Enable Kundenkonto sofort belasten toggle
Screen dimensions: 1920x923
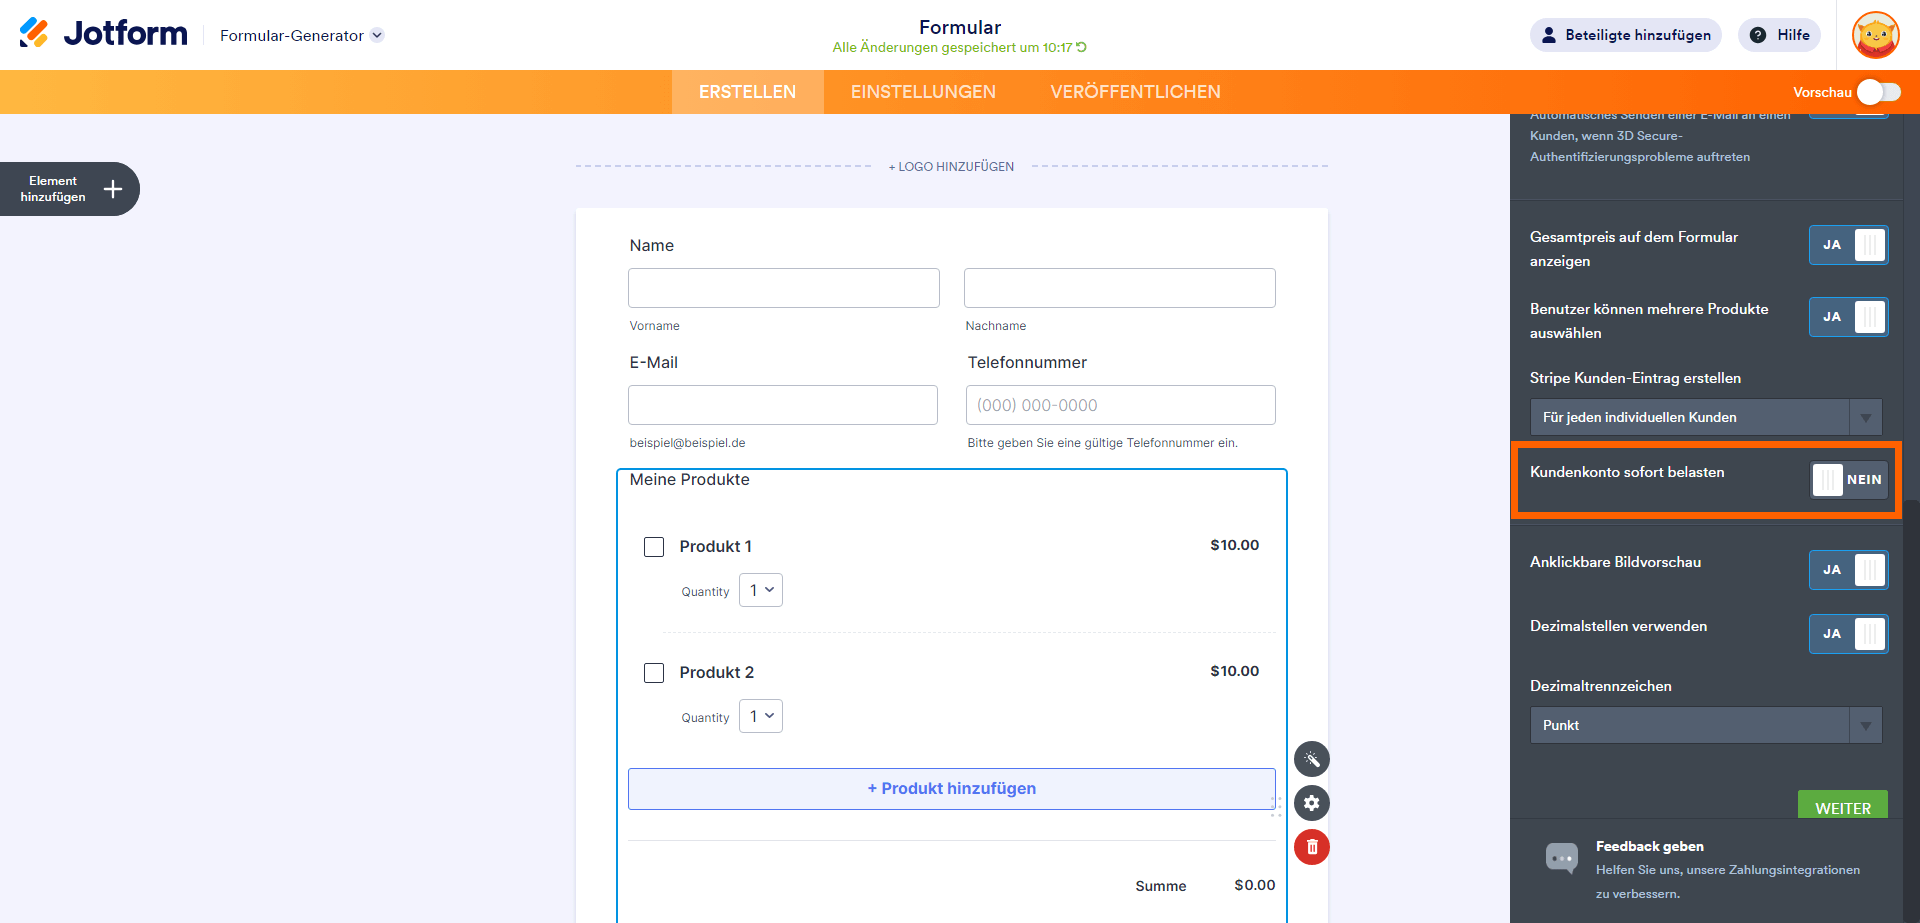(x=1848, y=480)
